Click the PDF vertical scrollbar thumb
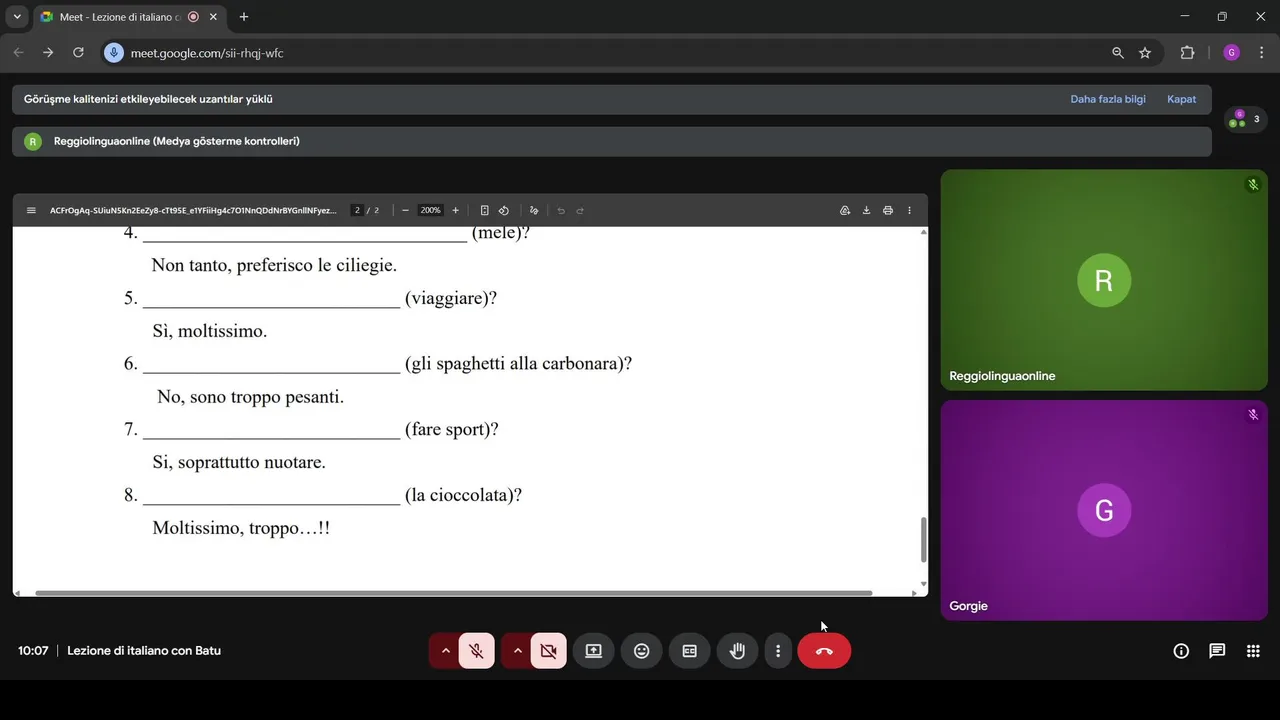The width and height of the screenshot is (1280, 720). (923, 540)
